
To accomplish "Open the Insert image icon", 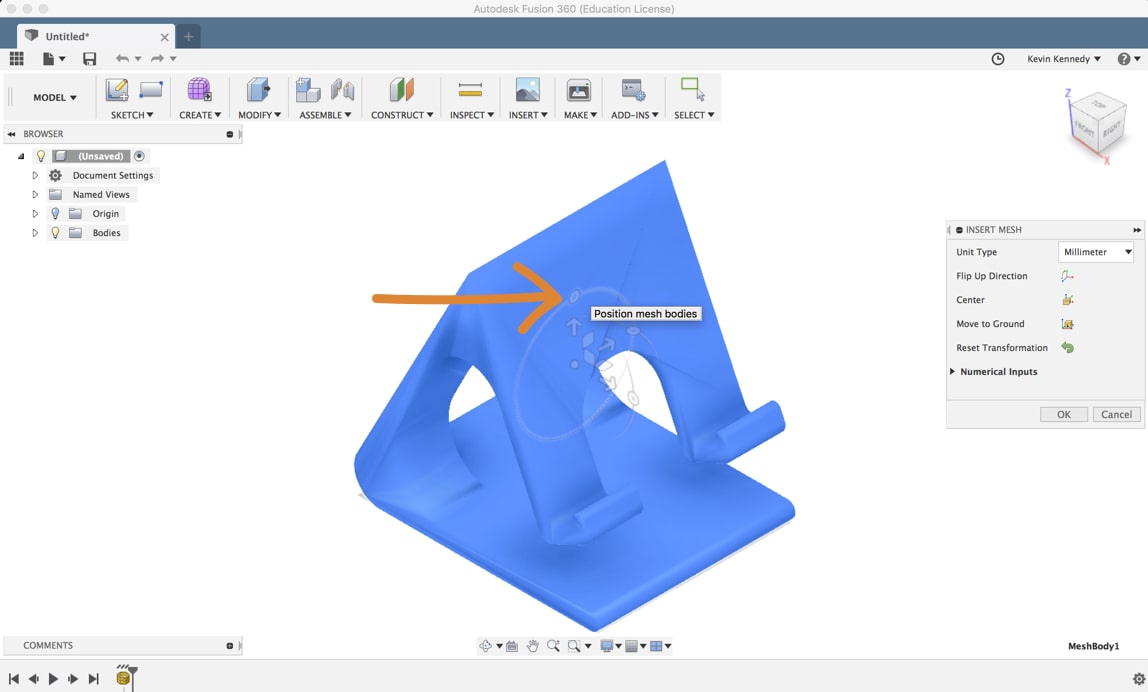I will point(527,90).
